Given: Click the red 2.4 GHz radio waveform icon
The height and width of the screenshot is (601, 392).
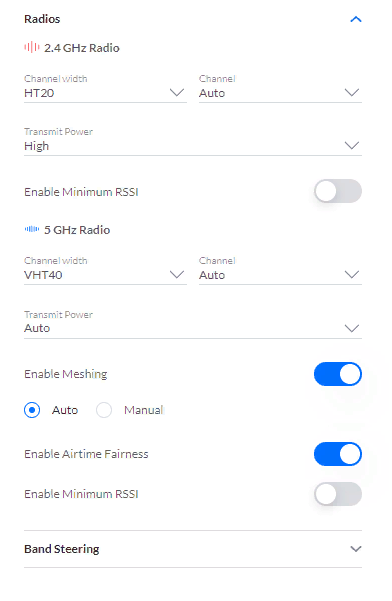Looking at the screenshot, I should (32, 48).
